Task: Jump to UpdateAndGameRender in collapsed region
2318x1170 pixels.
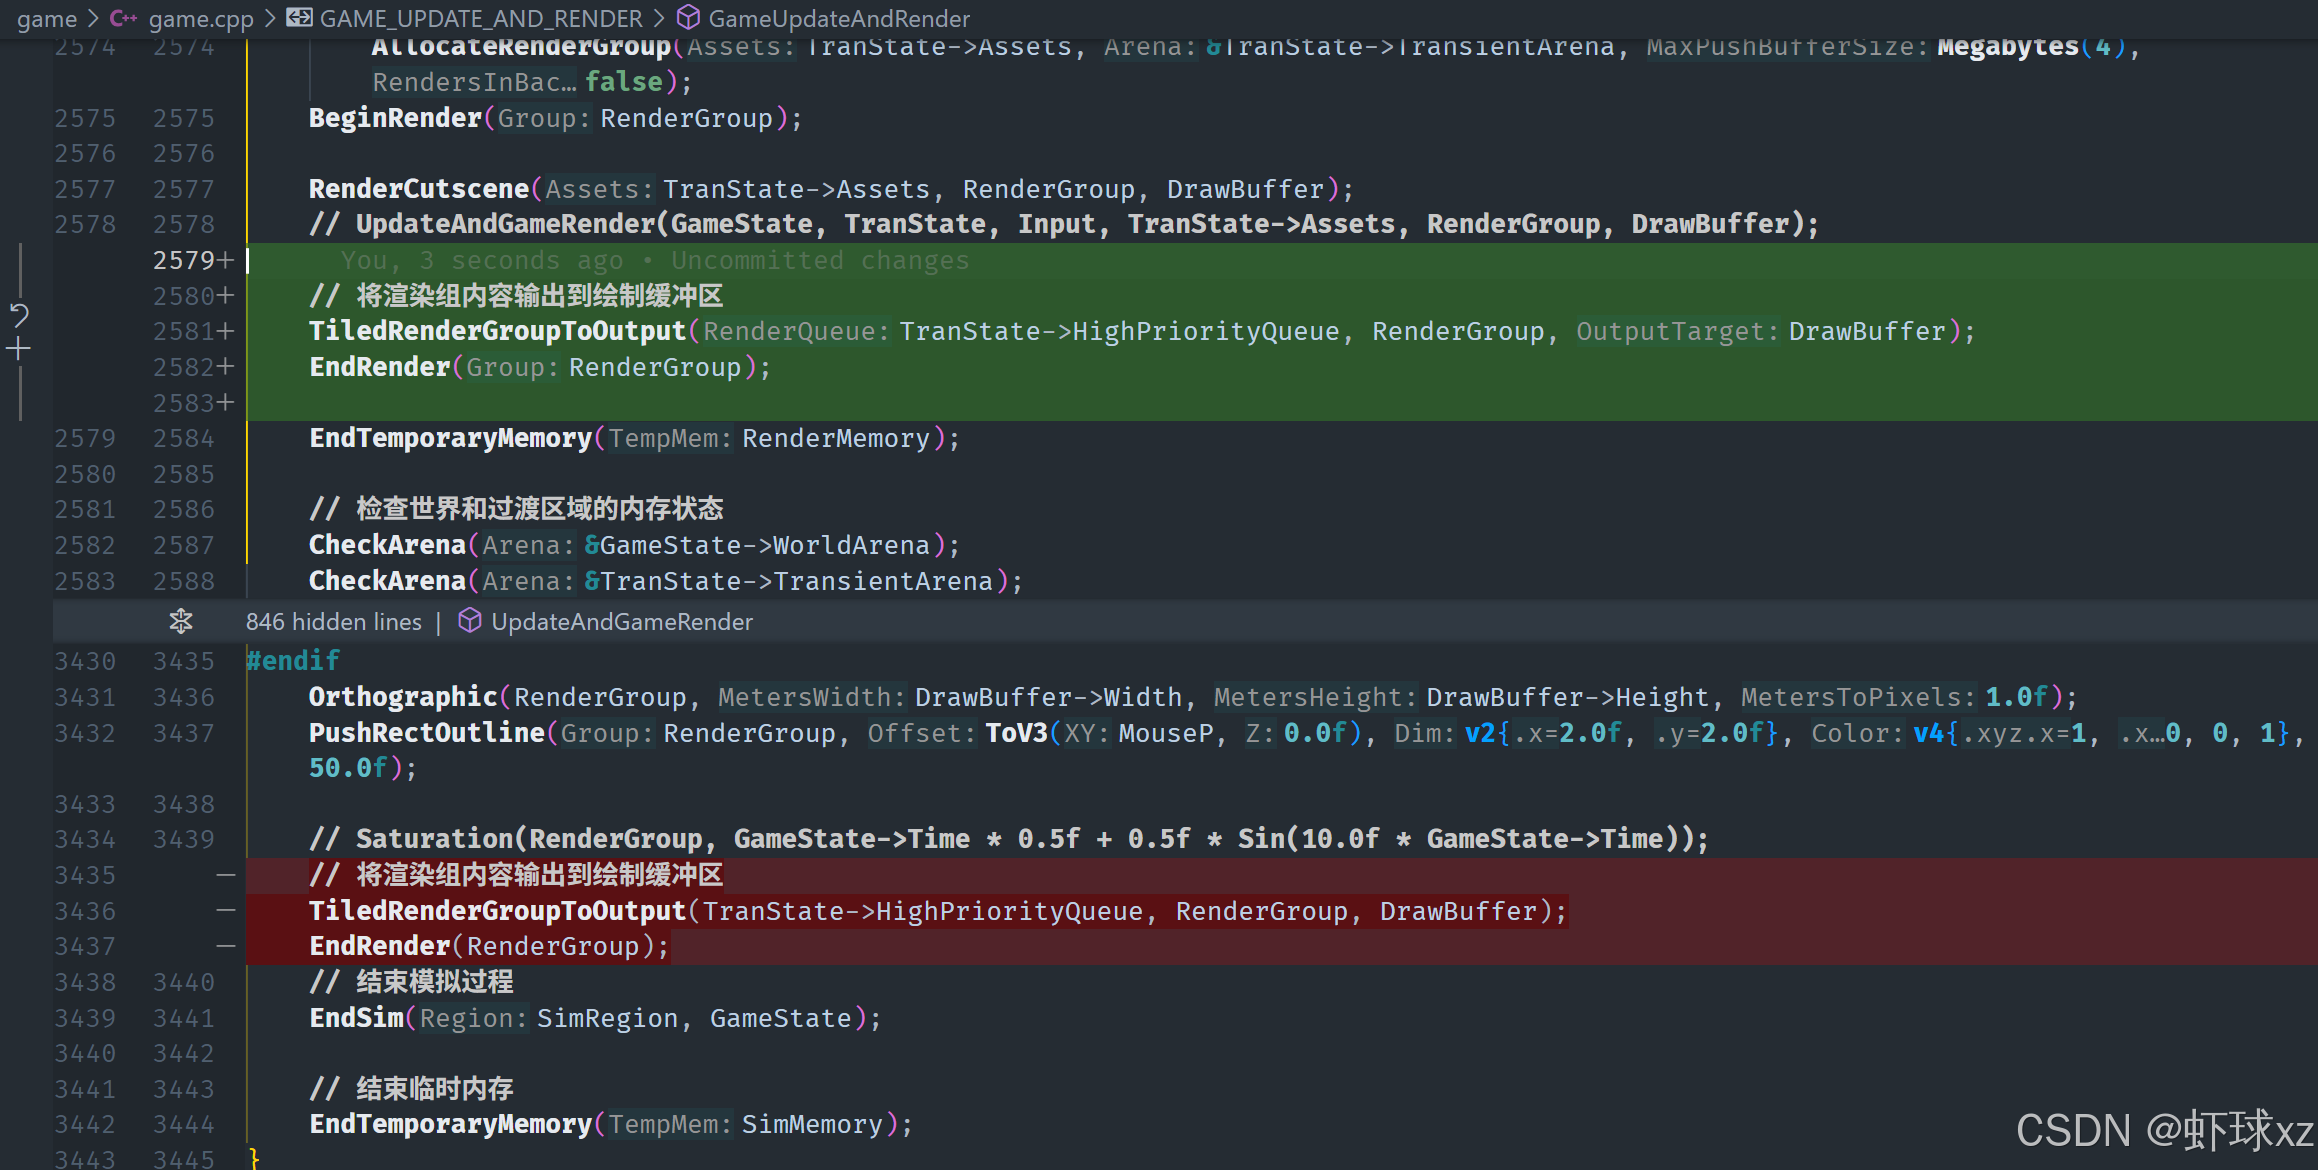Action: pyautogui.click(x=621, y=621)
